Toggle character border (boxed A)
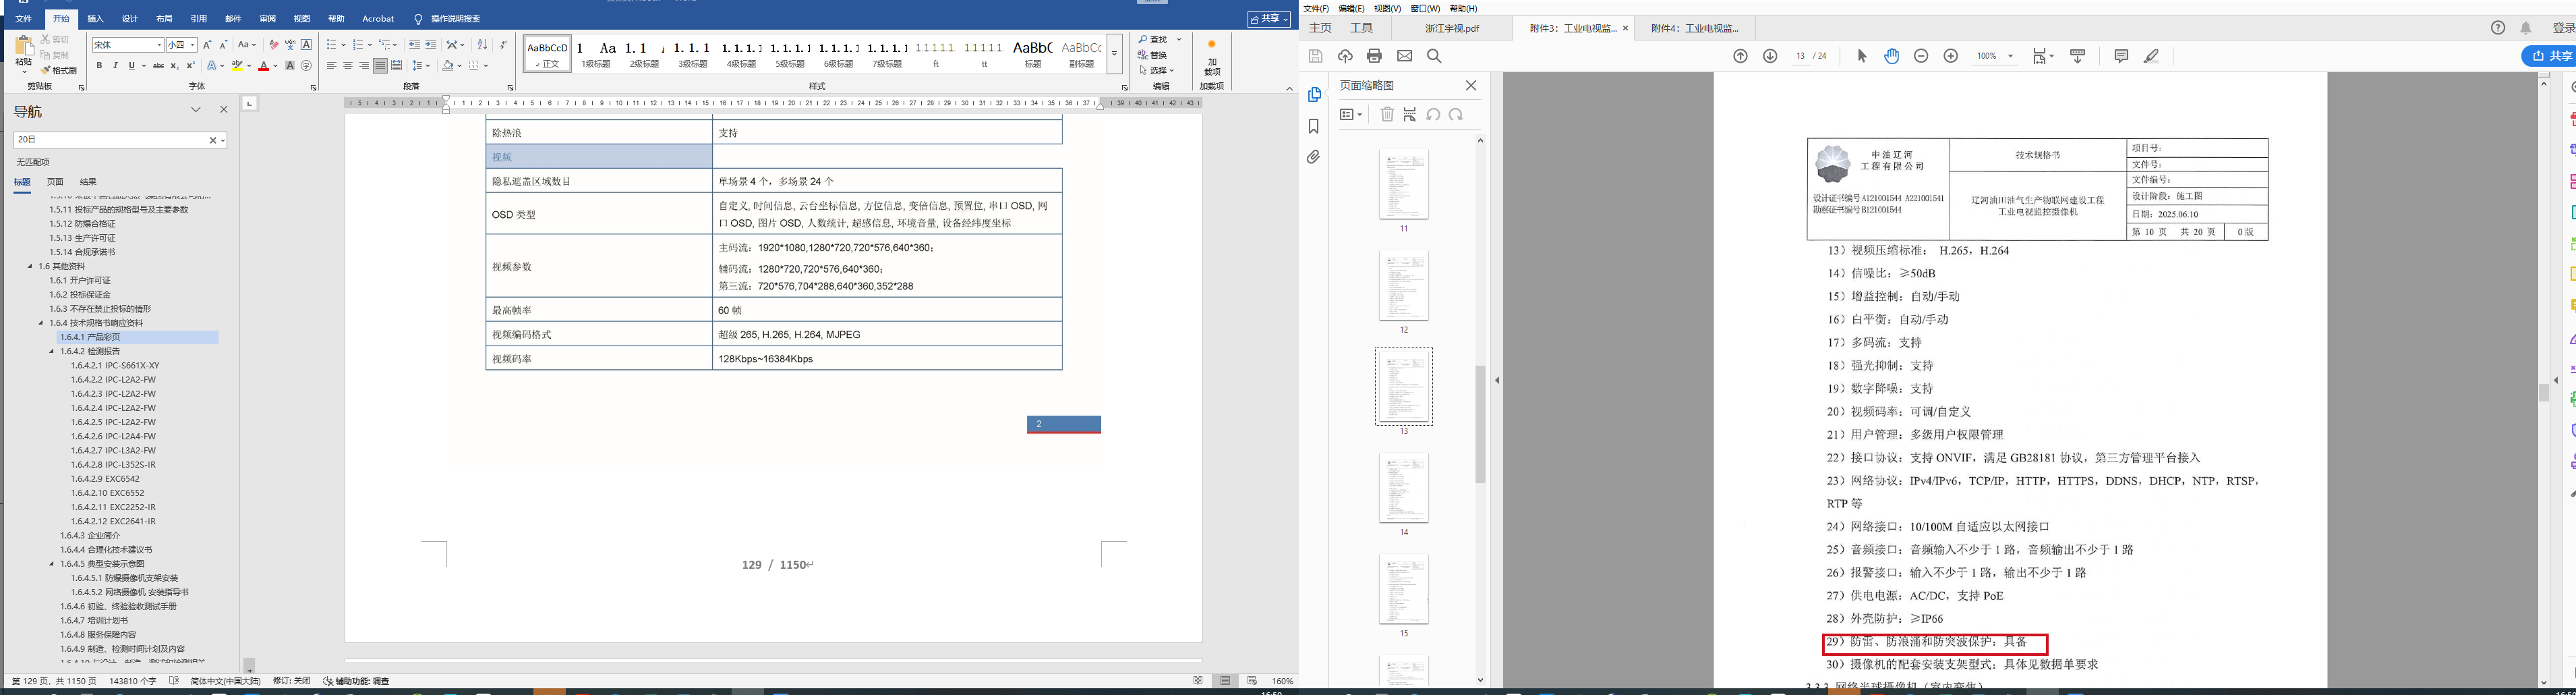The height and width of the screenshot is (695, 2576). (x=306, y=45)
